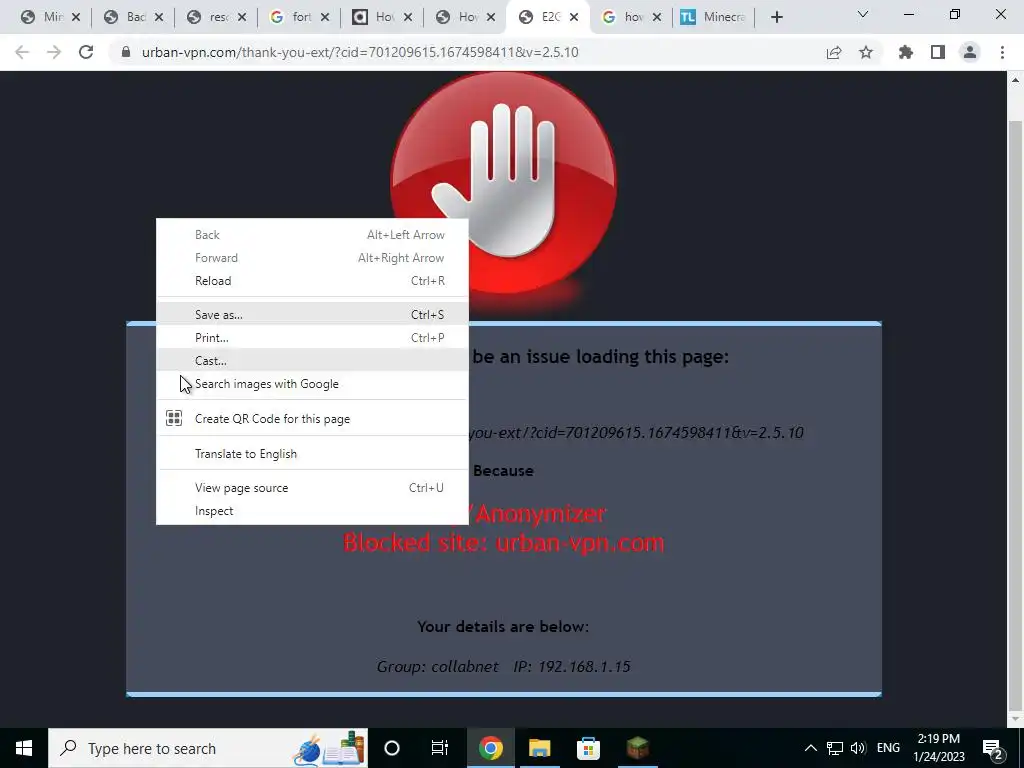Choose Reload from the context menu
Image resolution: width=1024 pixels, height=768 pixels.
click(312, 281)
